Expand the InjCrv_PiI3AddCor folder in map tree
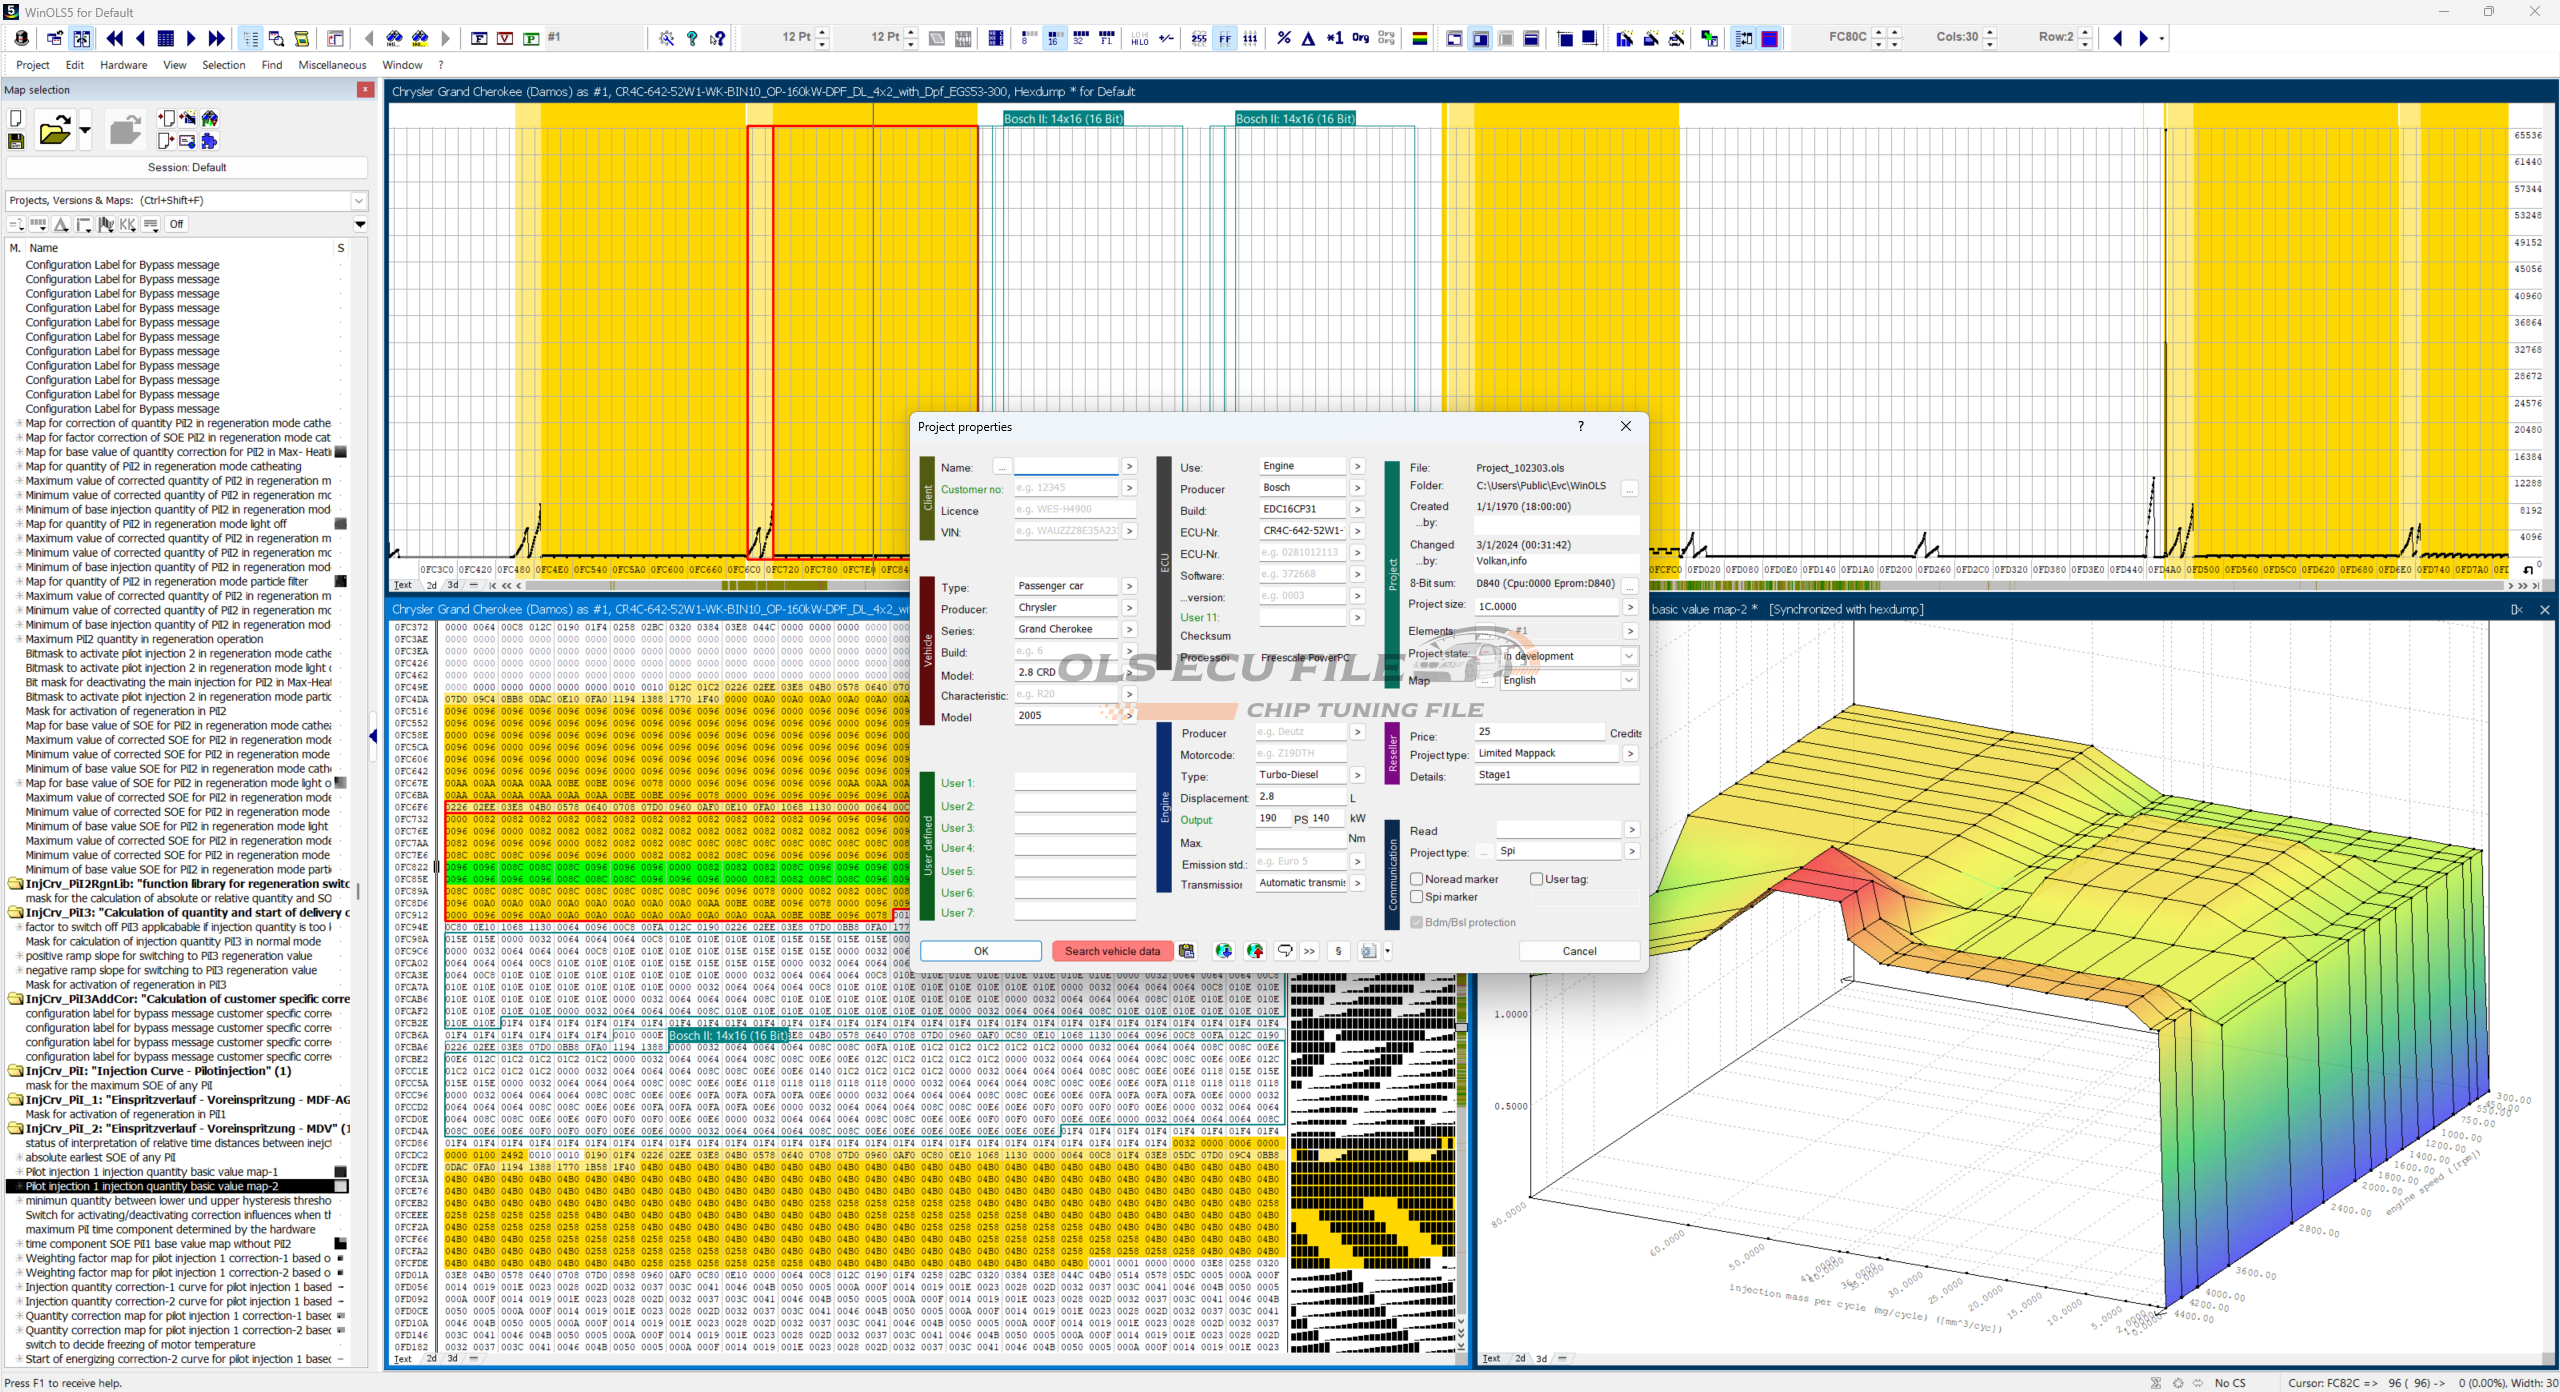Viewport: 2560px width, 1392px height. [16, 999]
